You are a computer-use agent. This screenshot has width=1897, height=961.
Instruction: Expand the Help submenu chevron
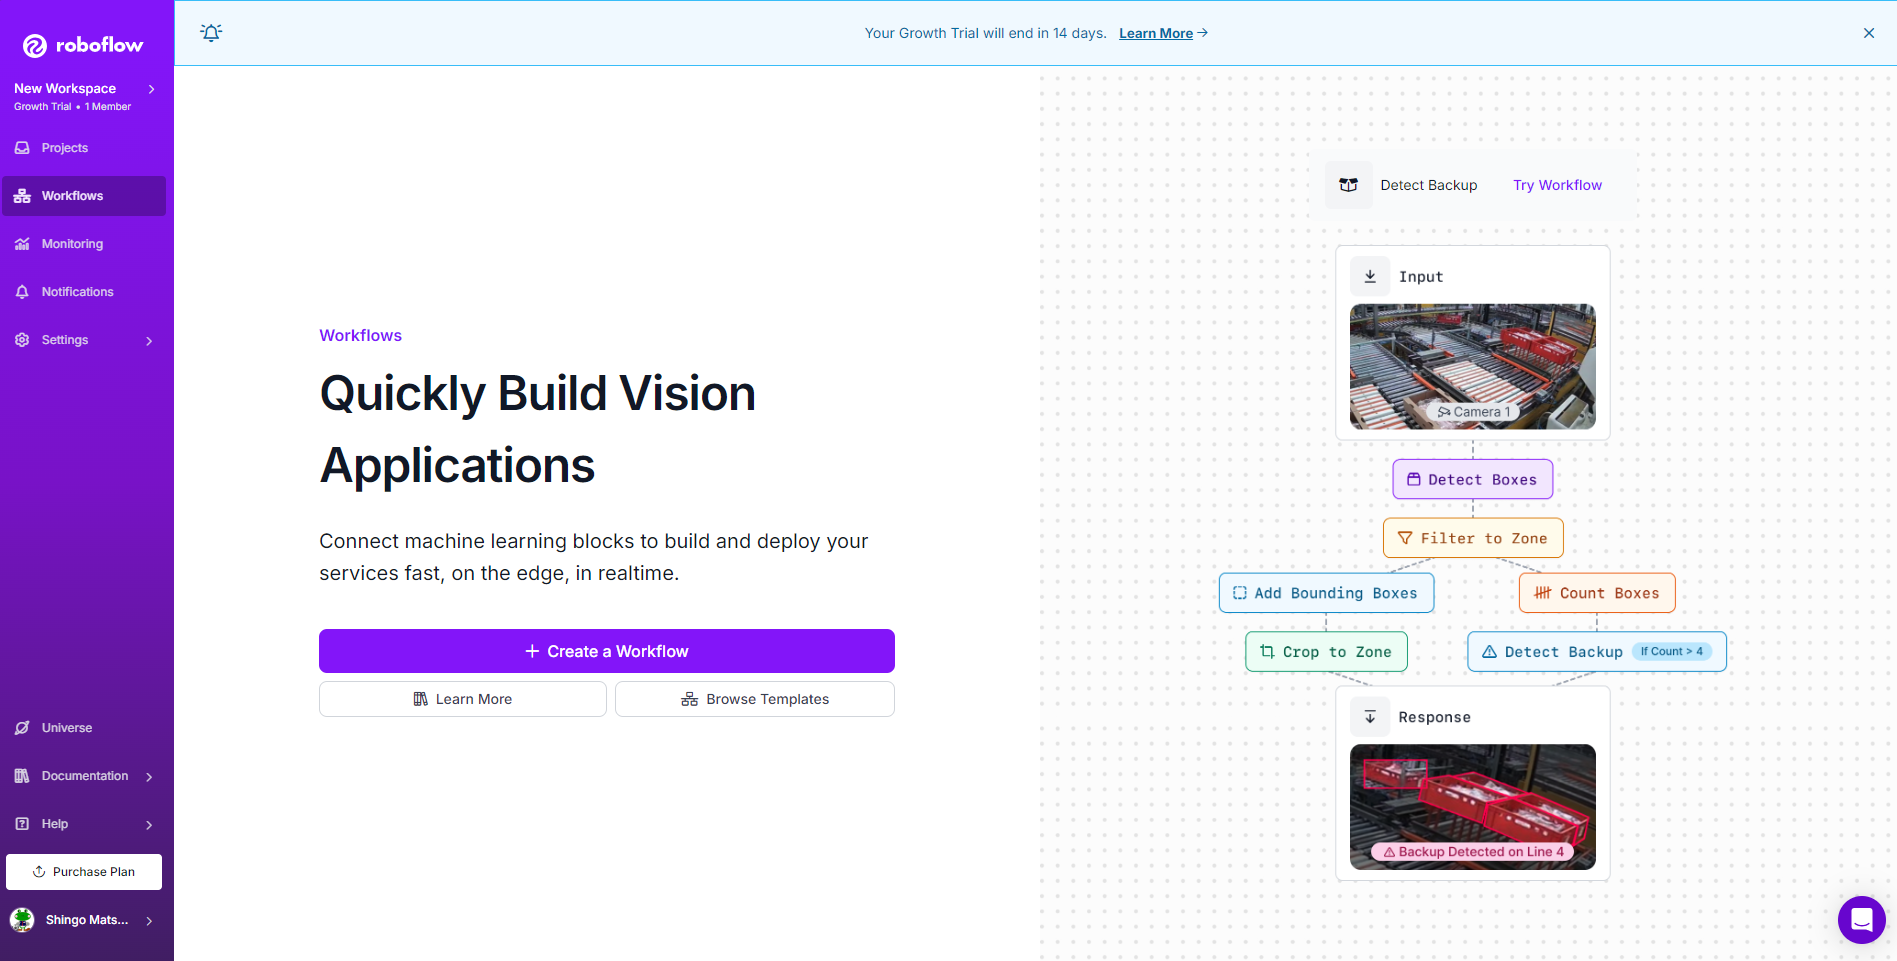point(149,825)
